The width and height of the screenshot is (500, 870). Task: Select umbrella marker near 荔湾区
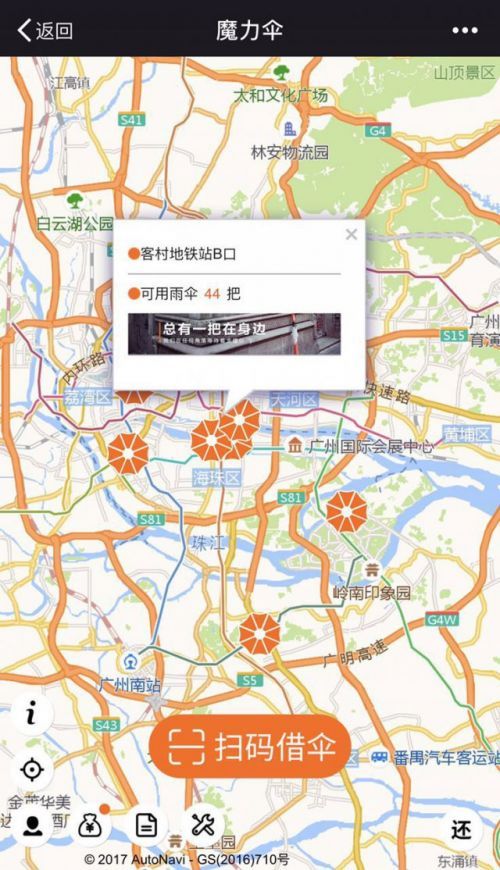[128, 453]
